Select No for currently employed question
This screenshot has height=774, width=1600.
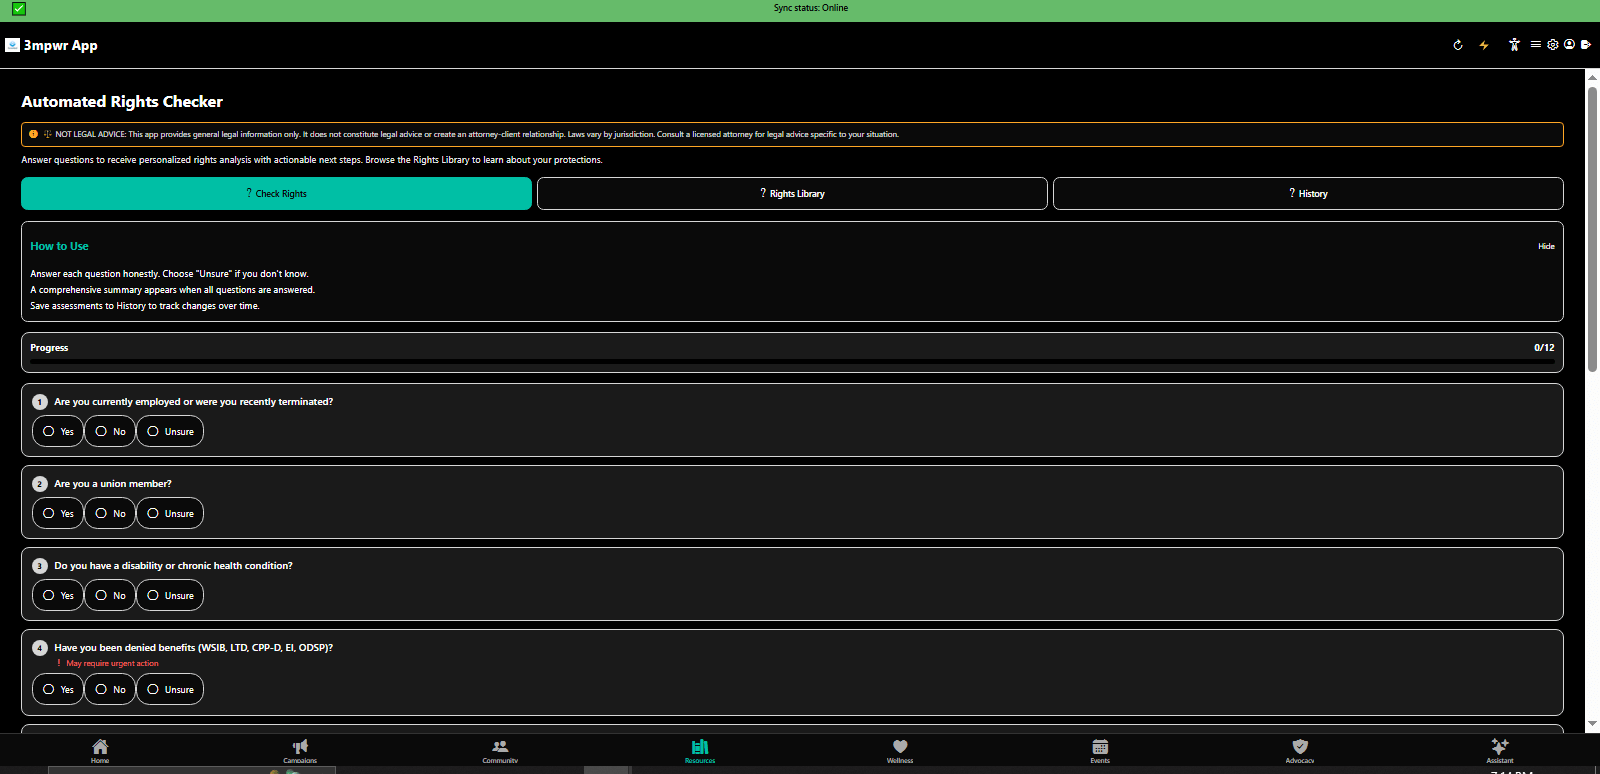pyautogui.click(x=110, y=431)
